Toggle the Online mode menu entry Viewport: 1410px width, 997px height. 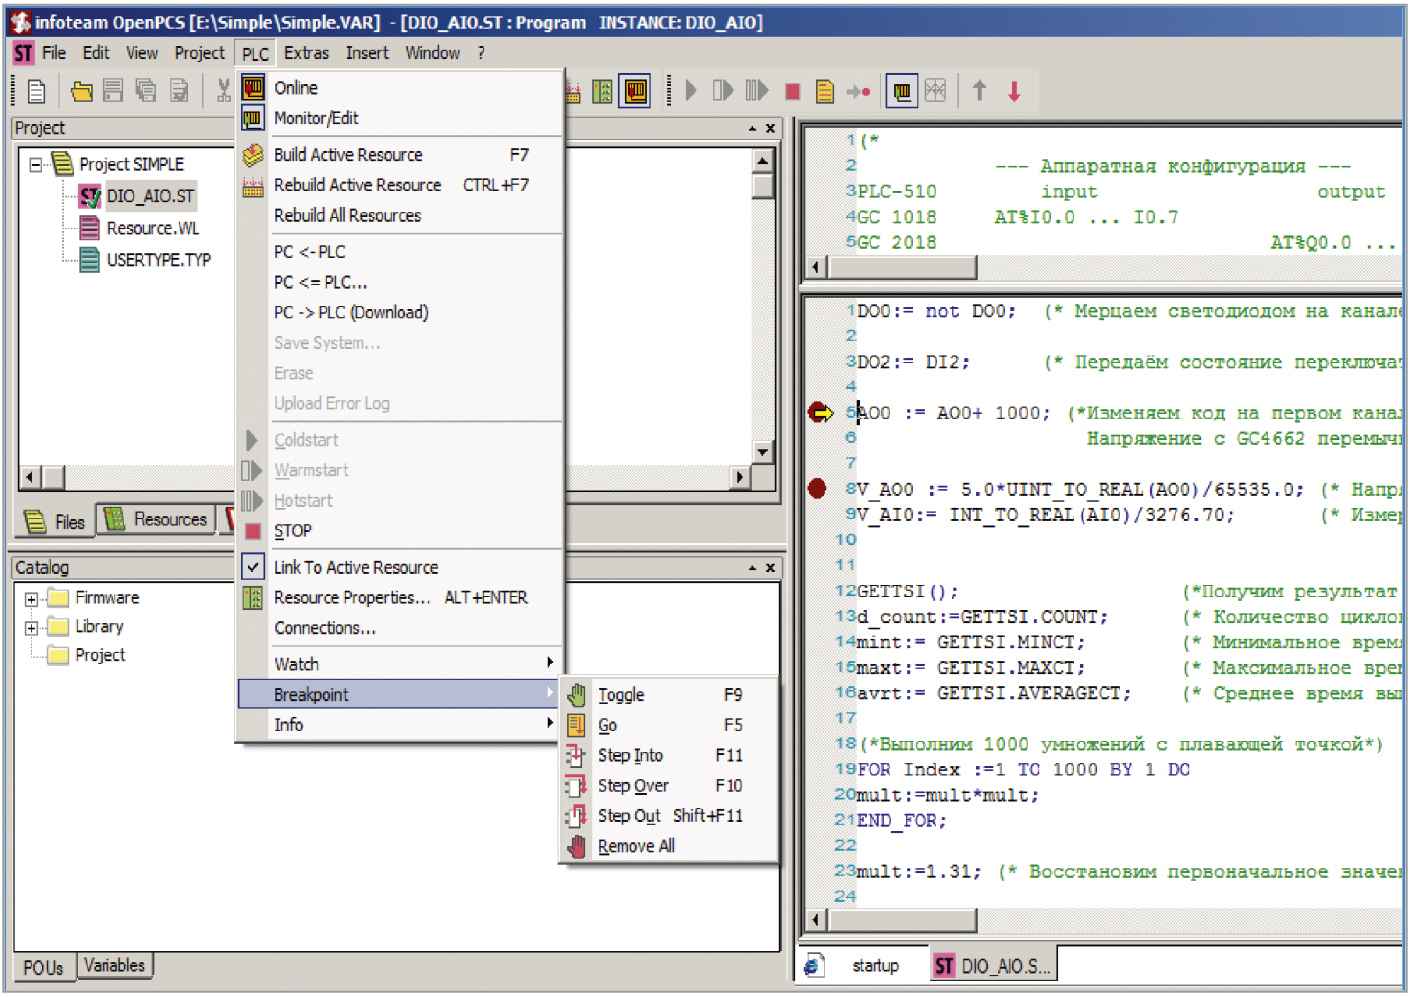click(x=296, y=88)
